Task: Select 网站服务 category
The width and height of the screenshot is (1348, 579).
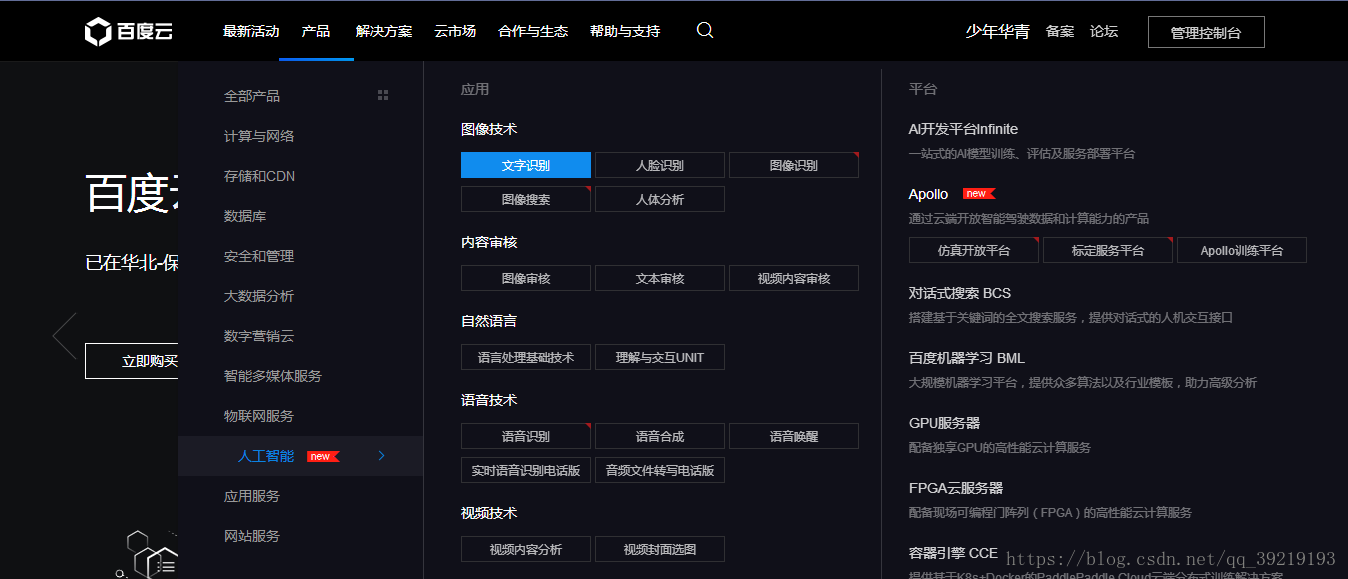Action: coord(252,536)
